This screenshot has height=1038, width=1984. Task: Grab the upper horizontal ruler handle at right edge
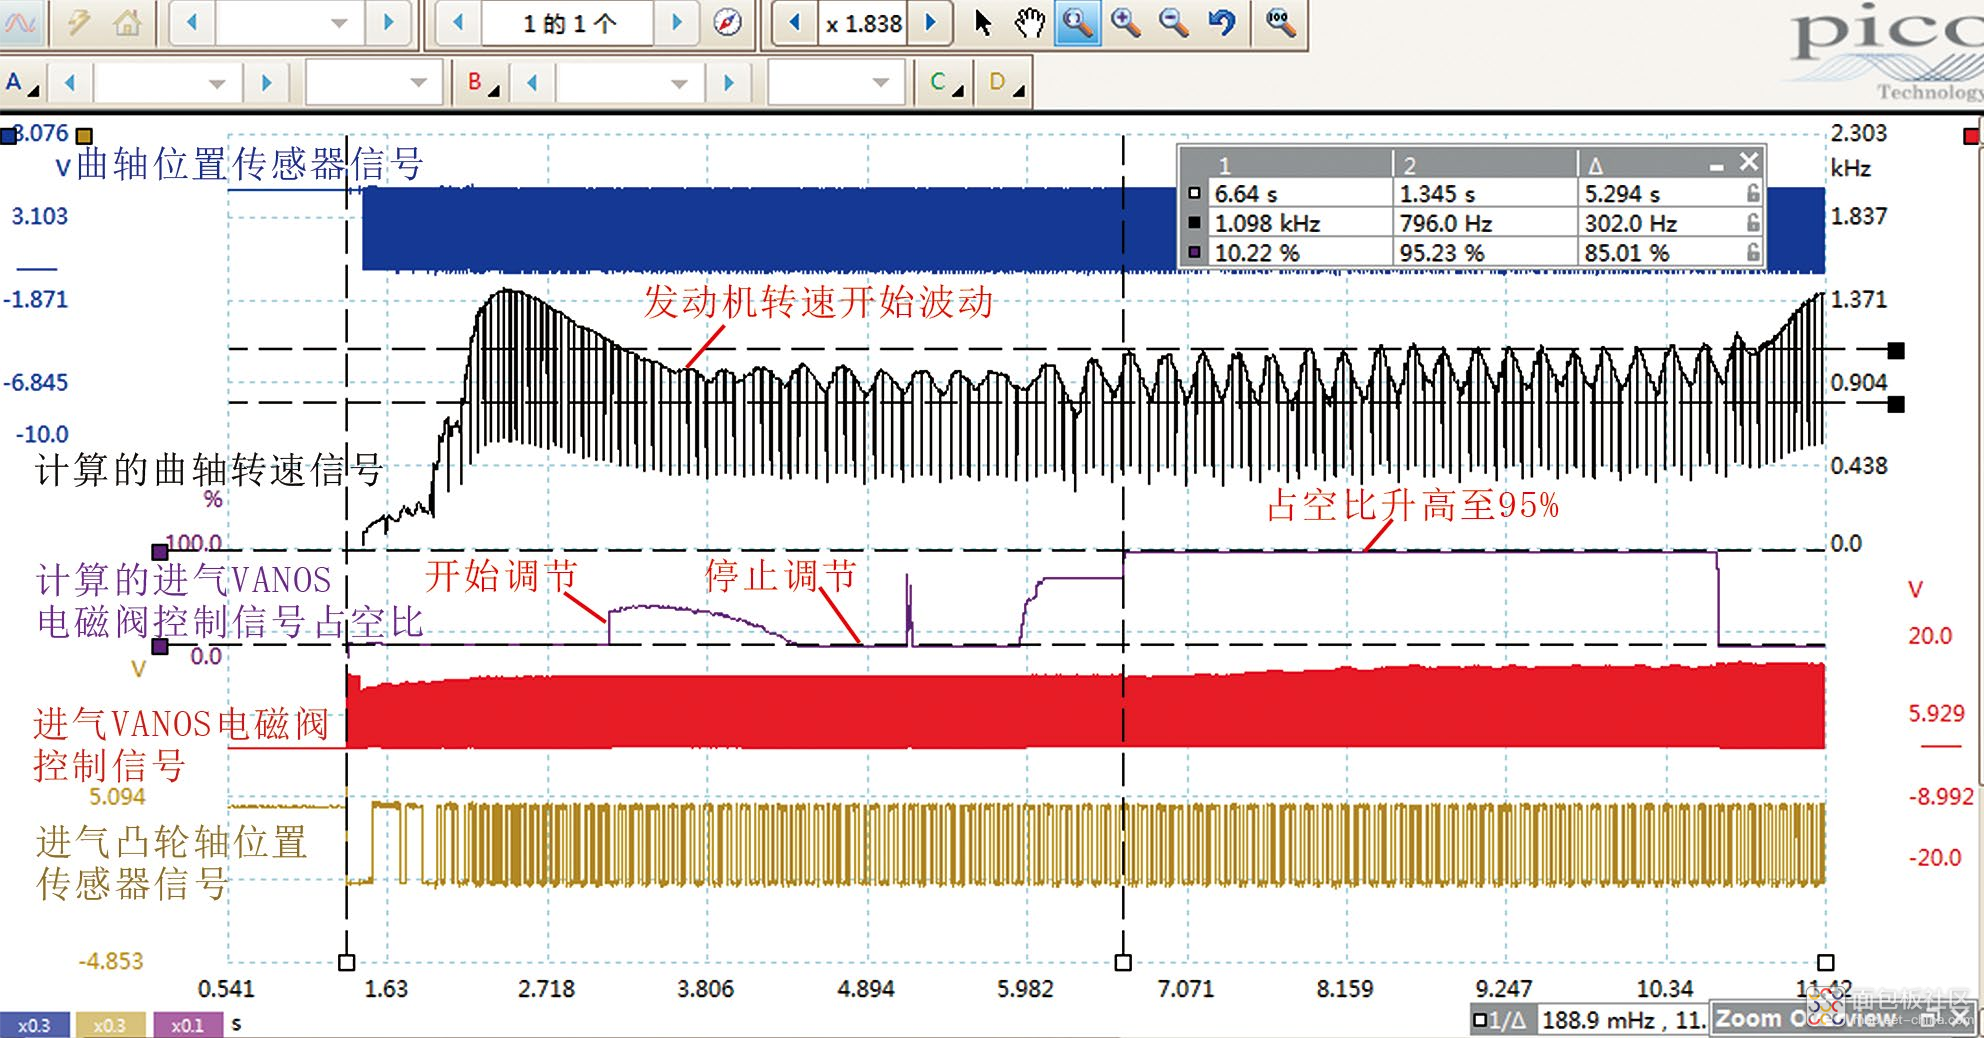pyautogui.click(x=1896, y=350)
